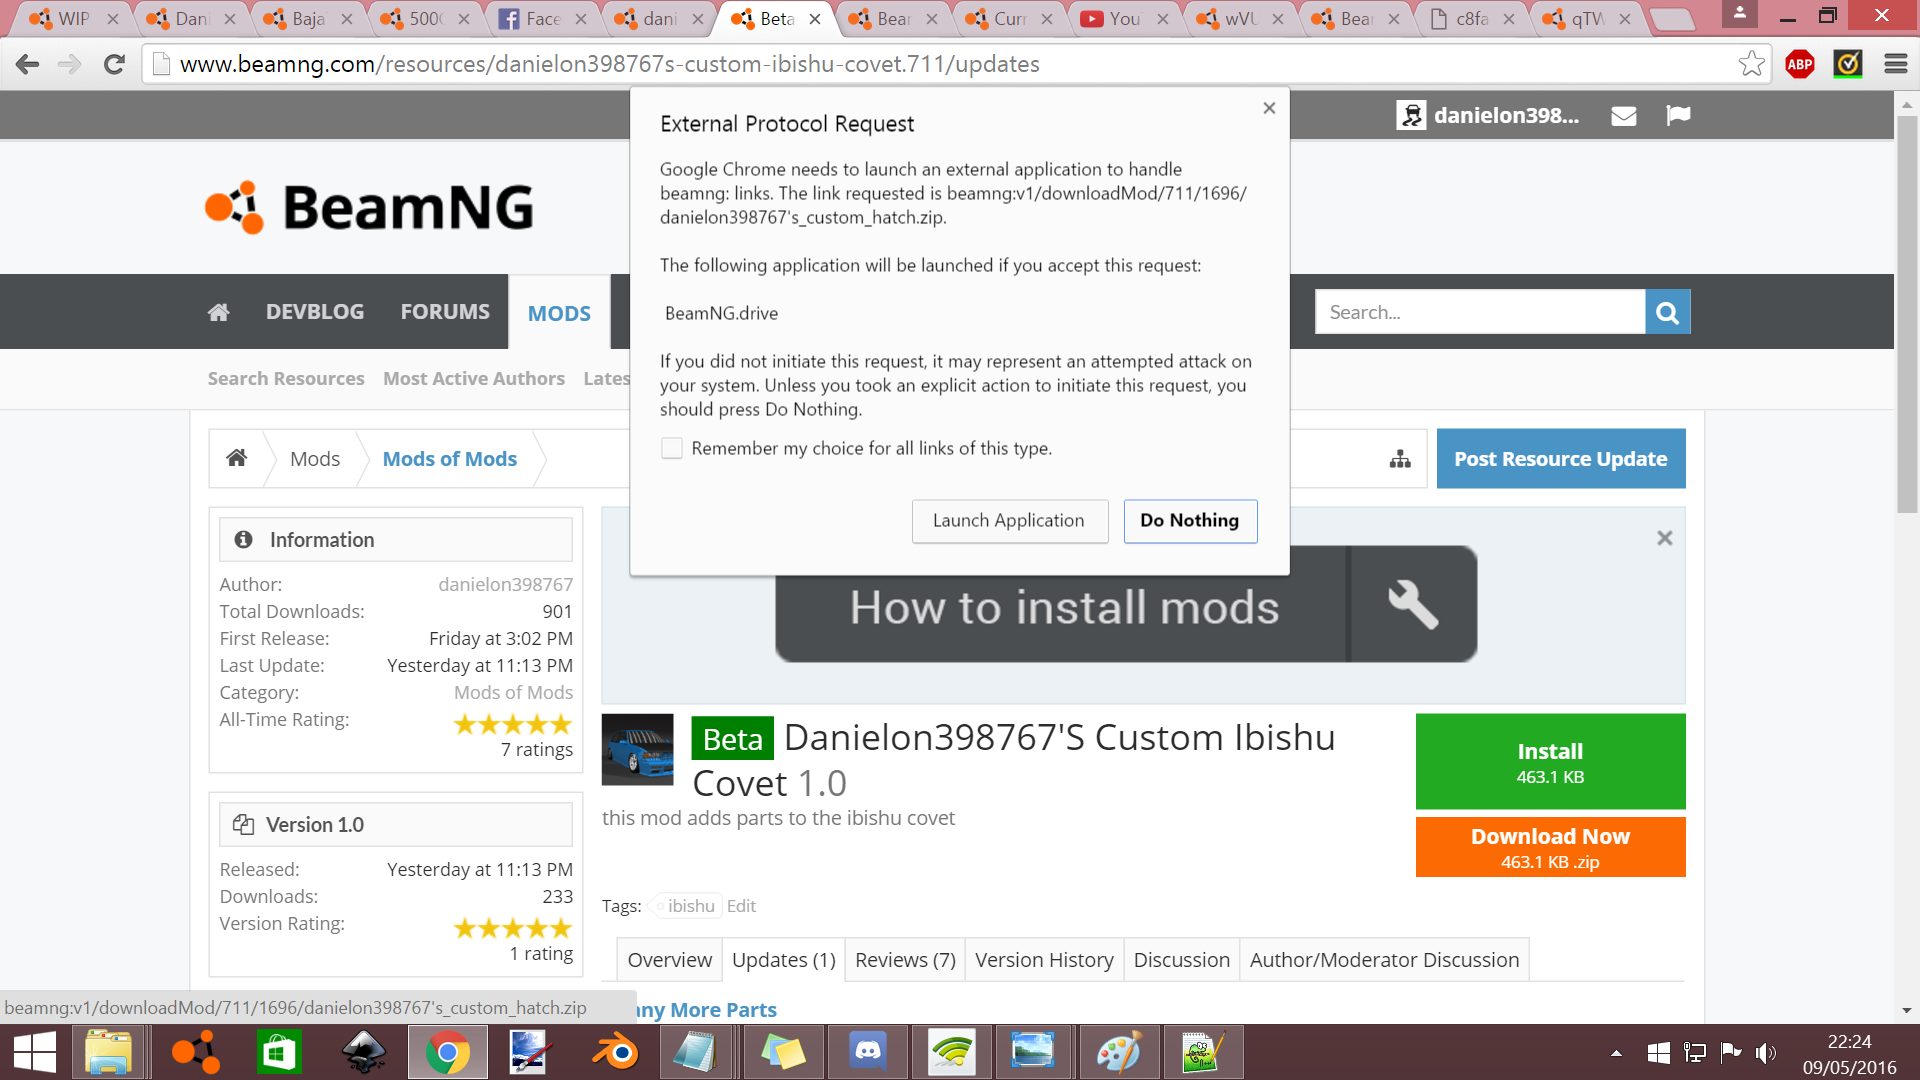Show hidden tray icons arrow
Image resolution: width=1920 pixels, height=1080 pixels.
pyautogui.click(x=1616, y=1053)
